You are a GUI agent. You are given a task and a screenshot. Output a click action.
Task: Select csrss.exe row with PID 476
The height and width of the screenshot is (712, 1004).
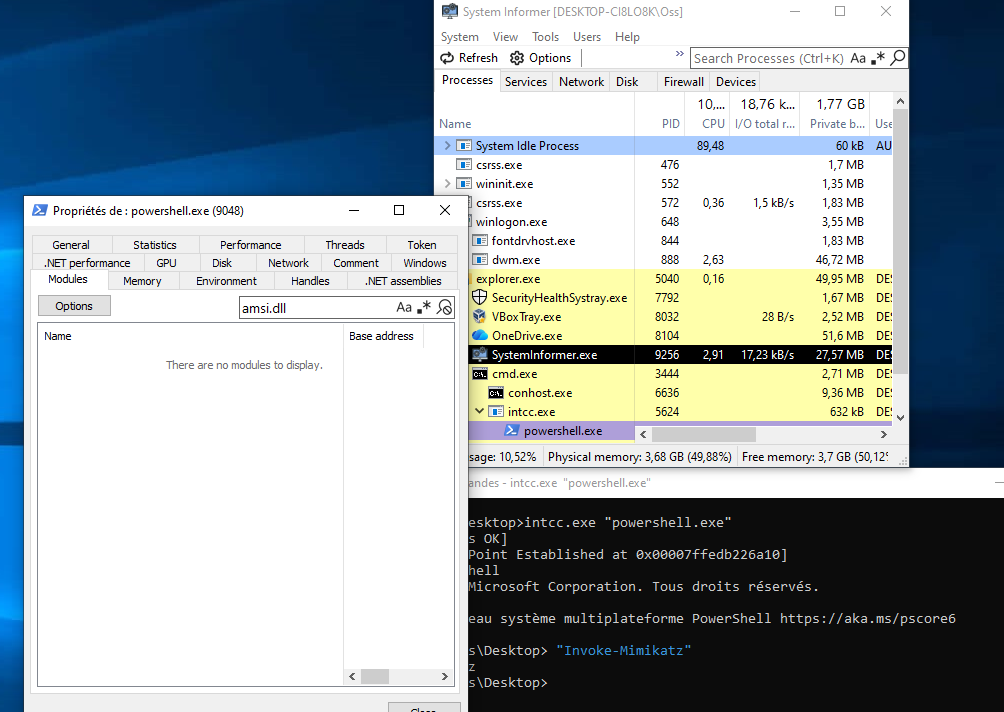663,165
